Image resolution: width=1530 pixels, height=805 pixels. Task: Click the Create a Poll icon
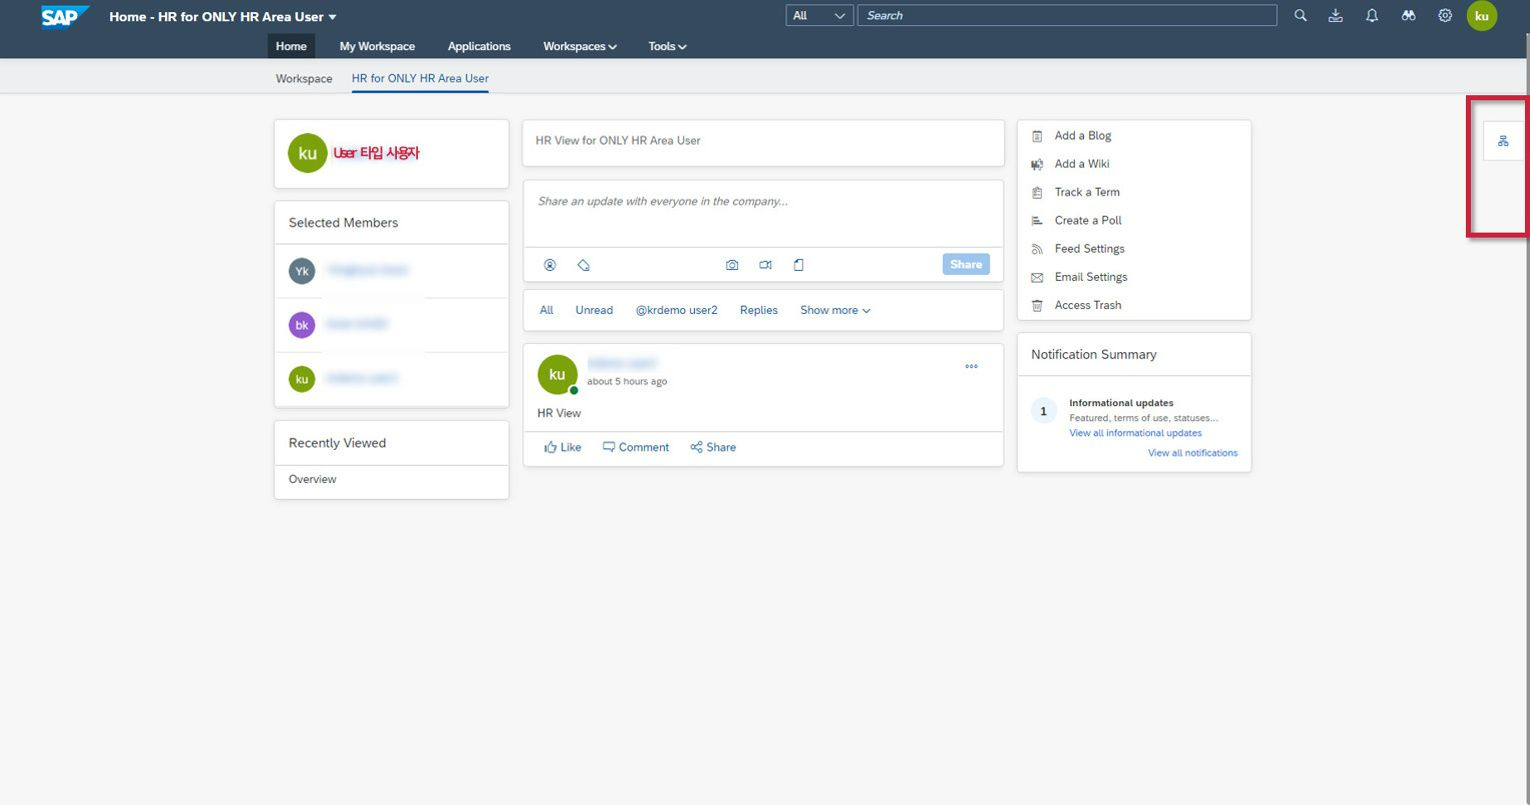[1037, 220]
